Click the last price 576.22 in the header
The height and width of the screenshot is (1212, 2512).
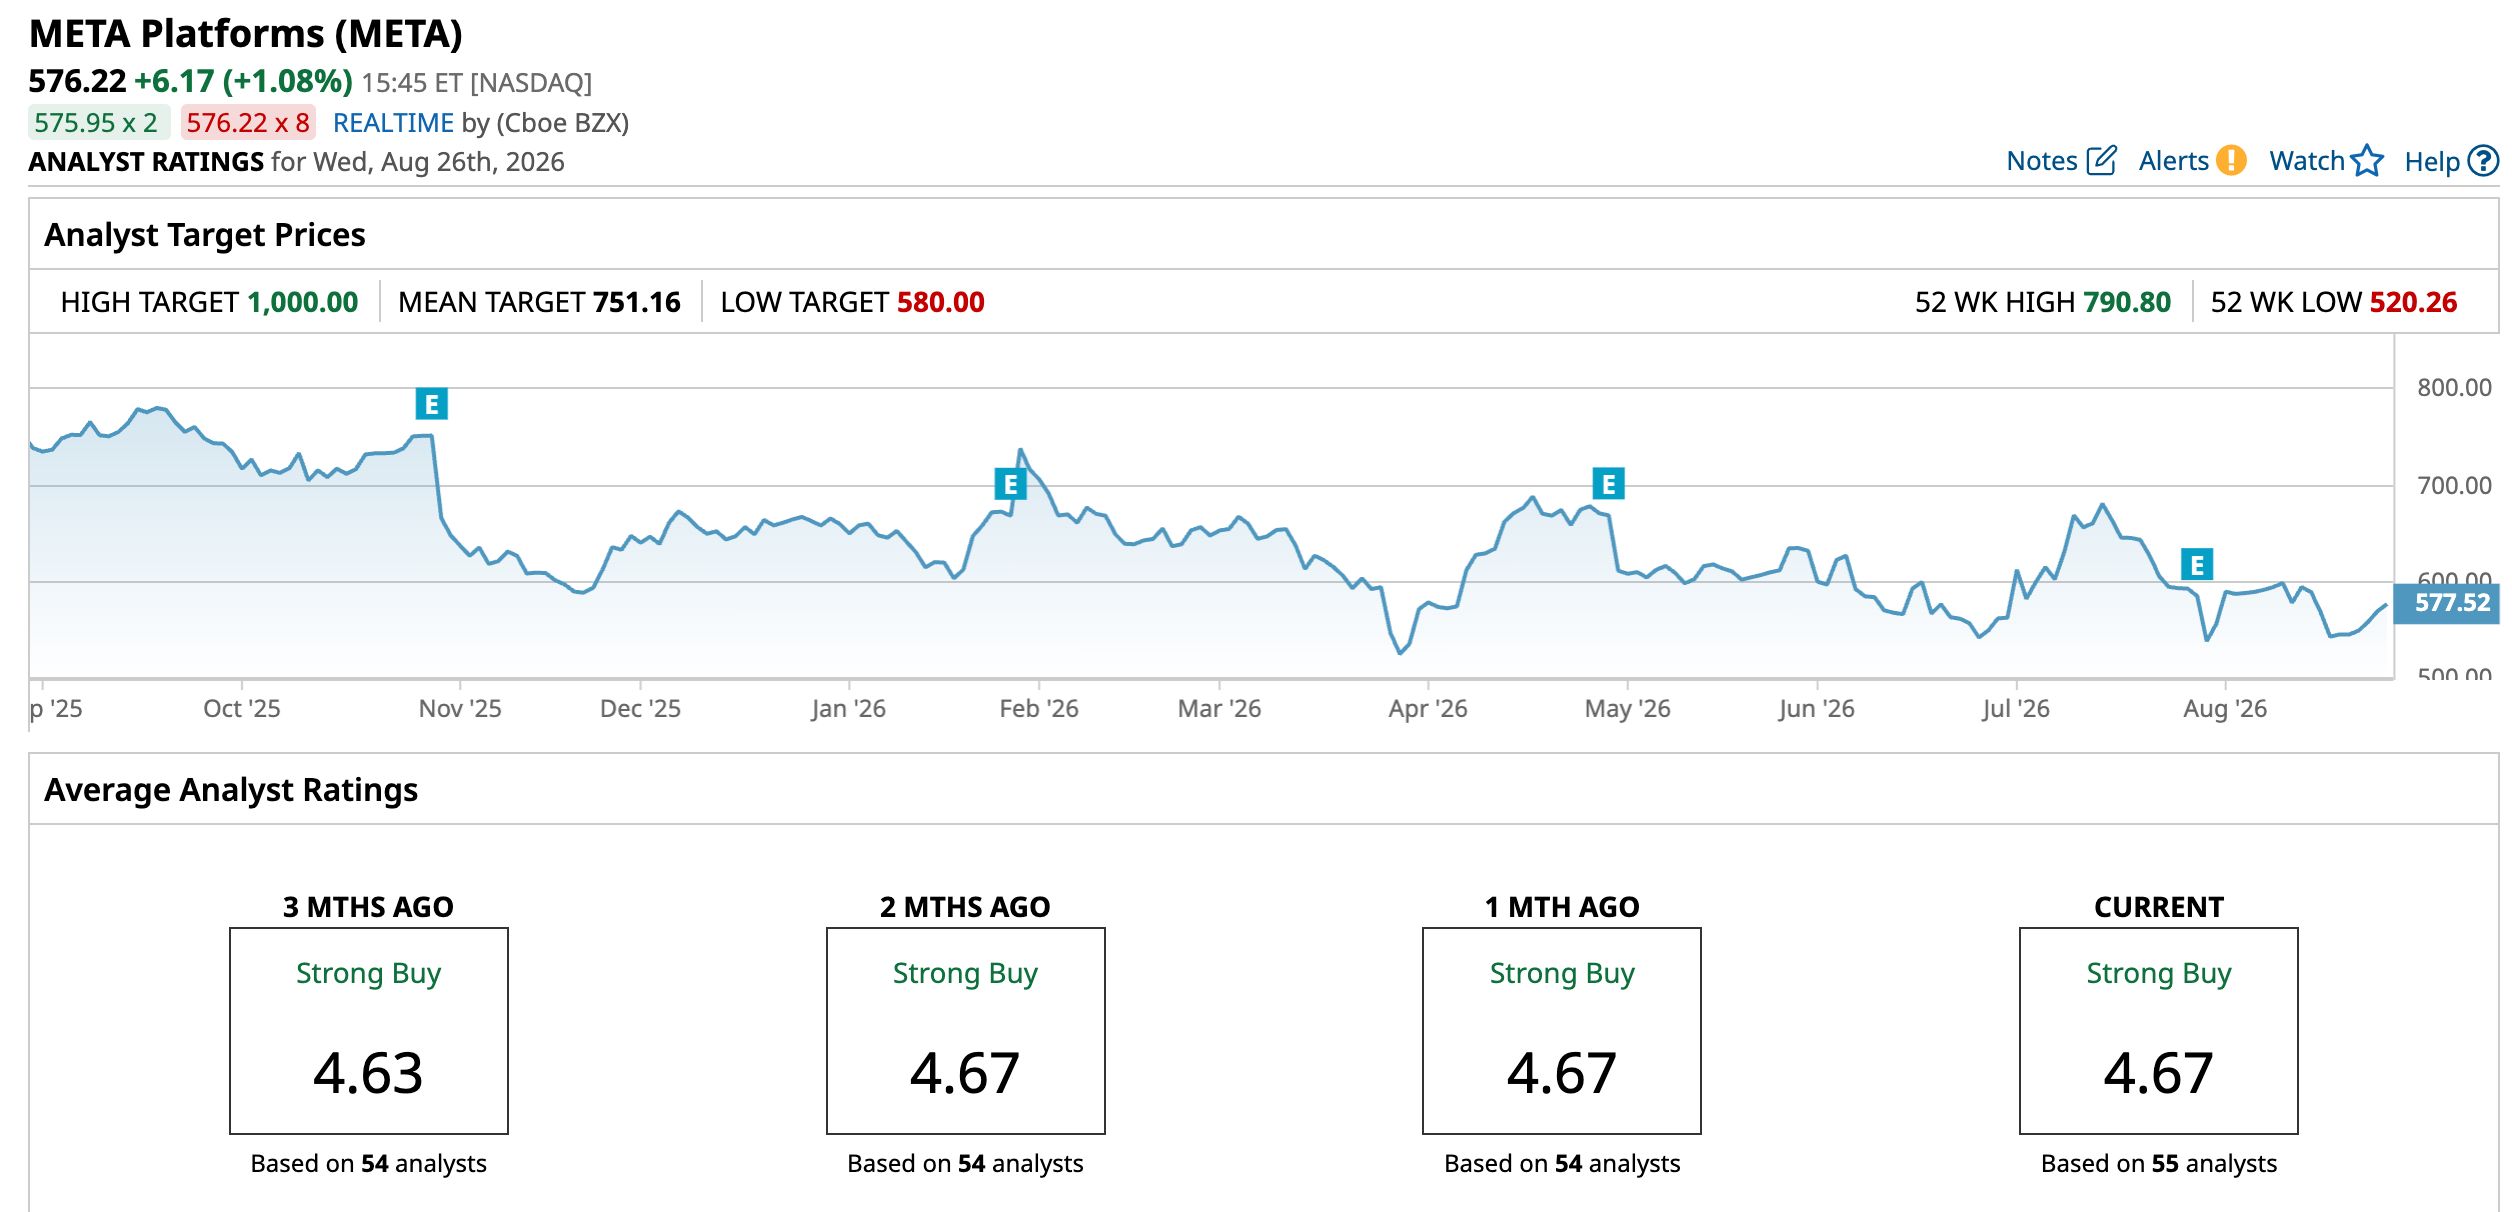click(x=78, y=81)
